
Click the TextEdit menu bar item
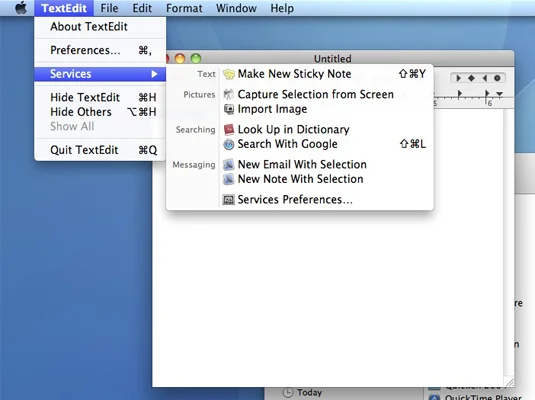point(64,8)
